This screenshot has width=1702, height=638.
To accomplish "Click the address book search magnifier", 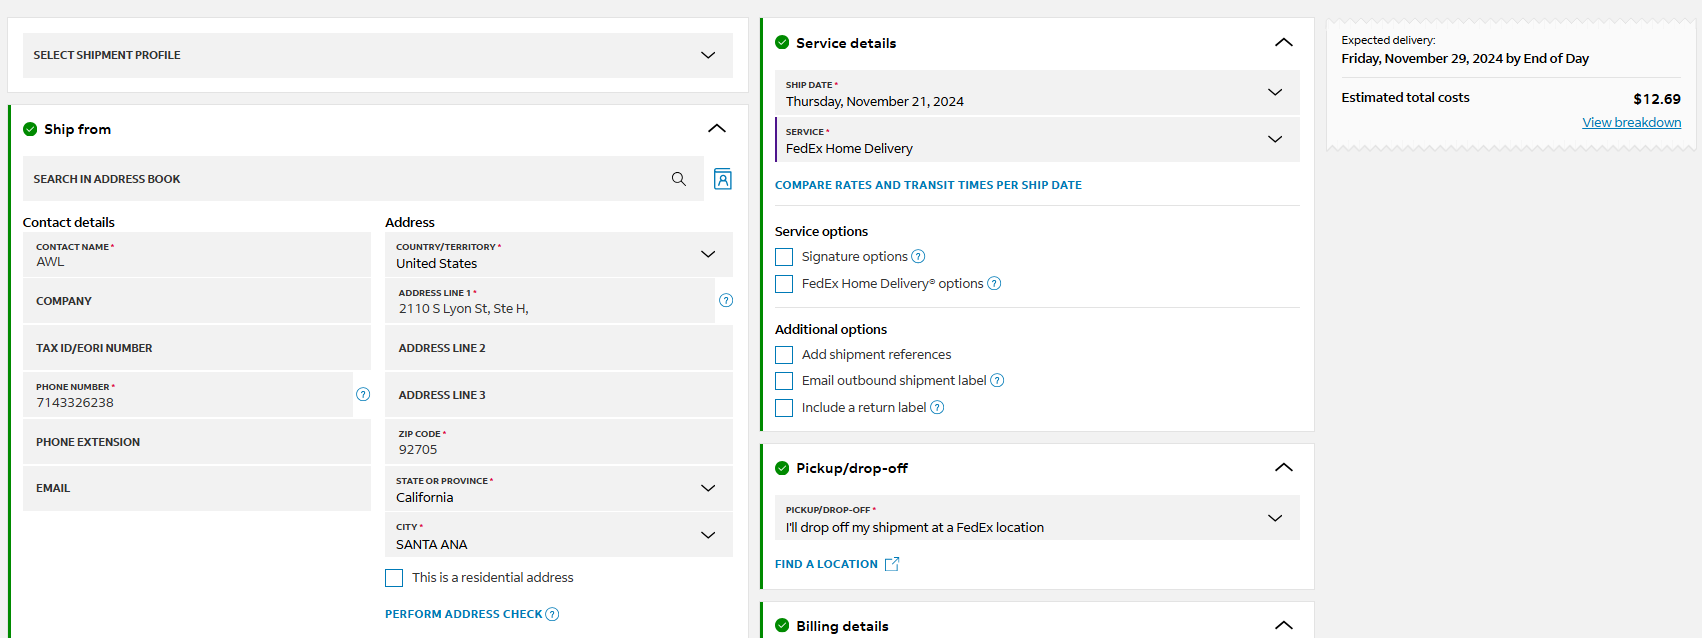I will (x=679, y=179).
